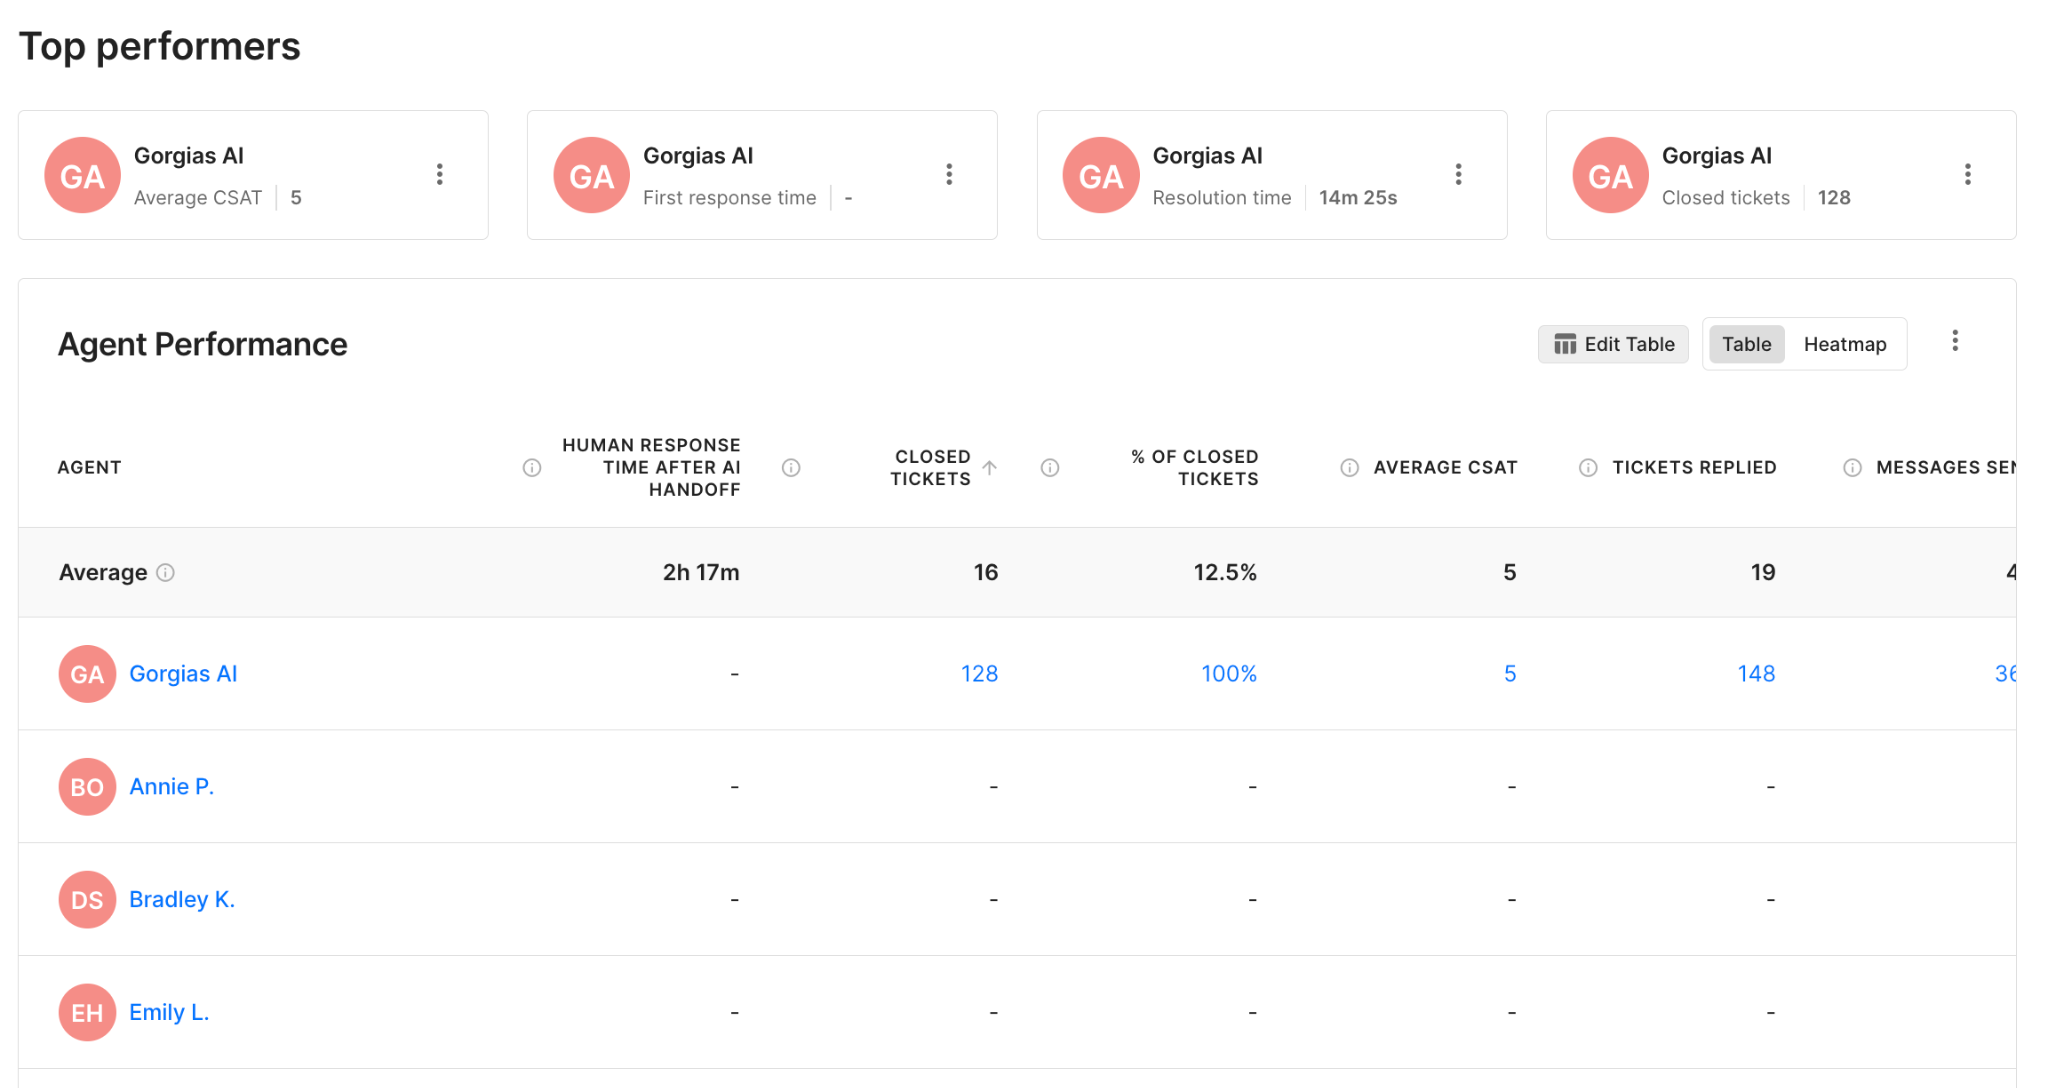Click the info icon next to Average CSAT header
The width and height of the screenshot is (2048, 1088).
coord(1350,467)
